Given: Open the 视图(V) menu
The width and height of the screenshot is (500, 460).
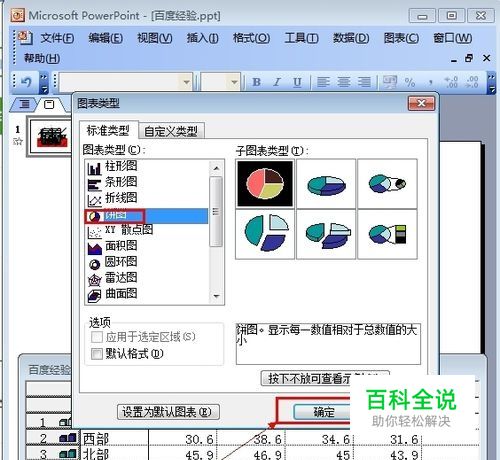Looking at the screenshot, I should click(155, 38).
